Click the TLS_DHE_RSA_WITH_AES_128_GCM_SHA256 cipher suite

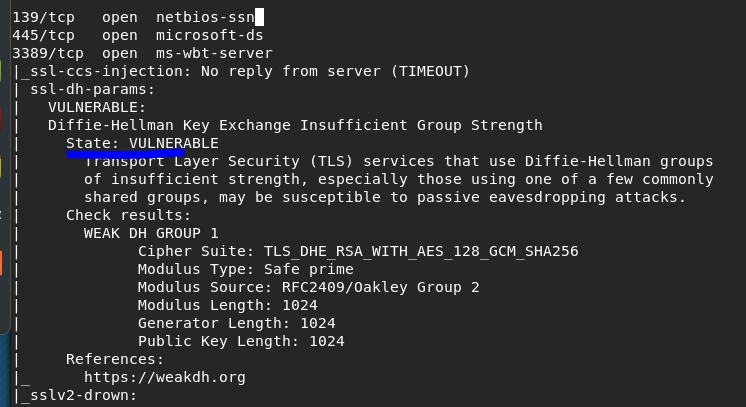(421, 251)
